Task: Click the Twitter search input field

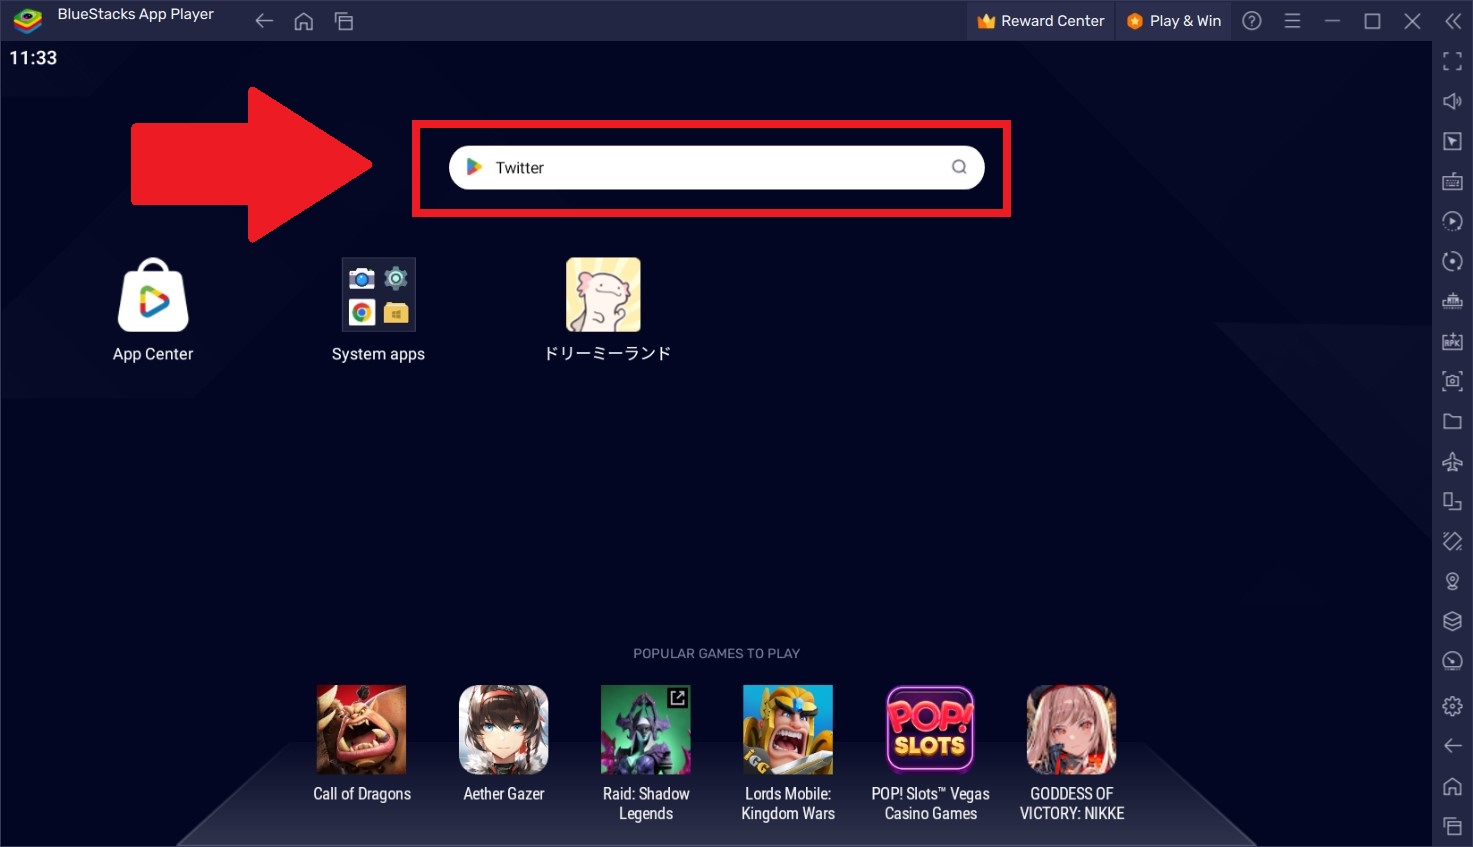Action: (x=716, y=167)
